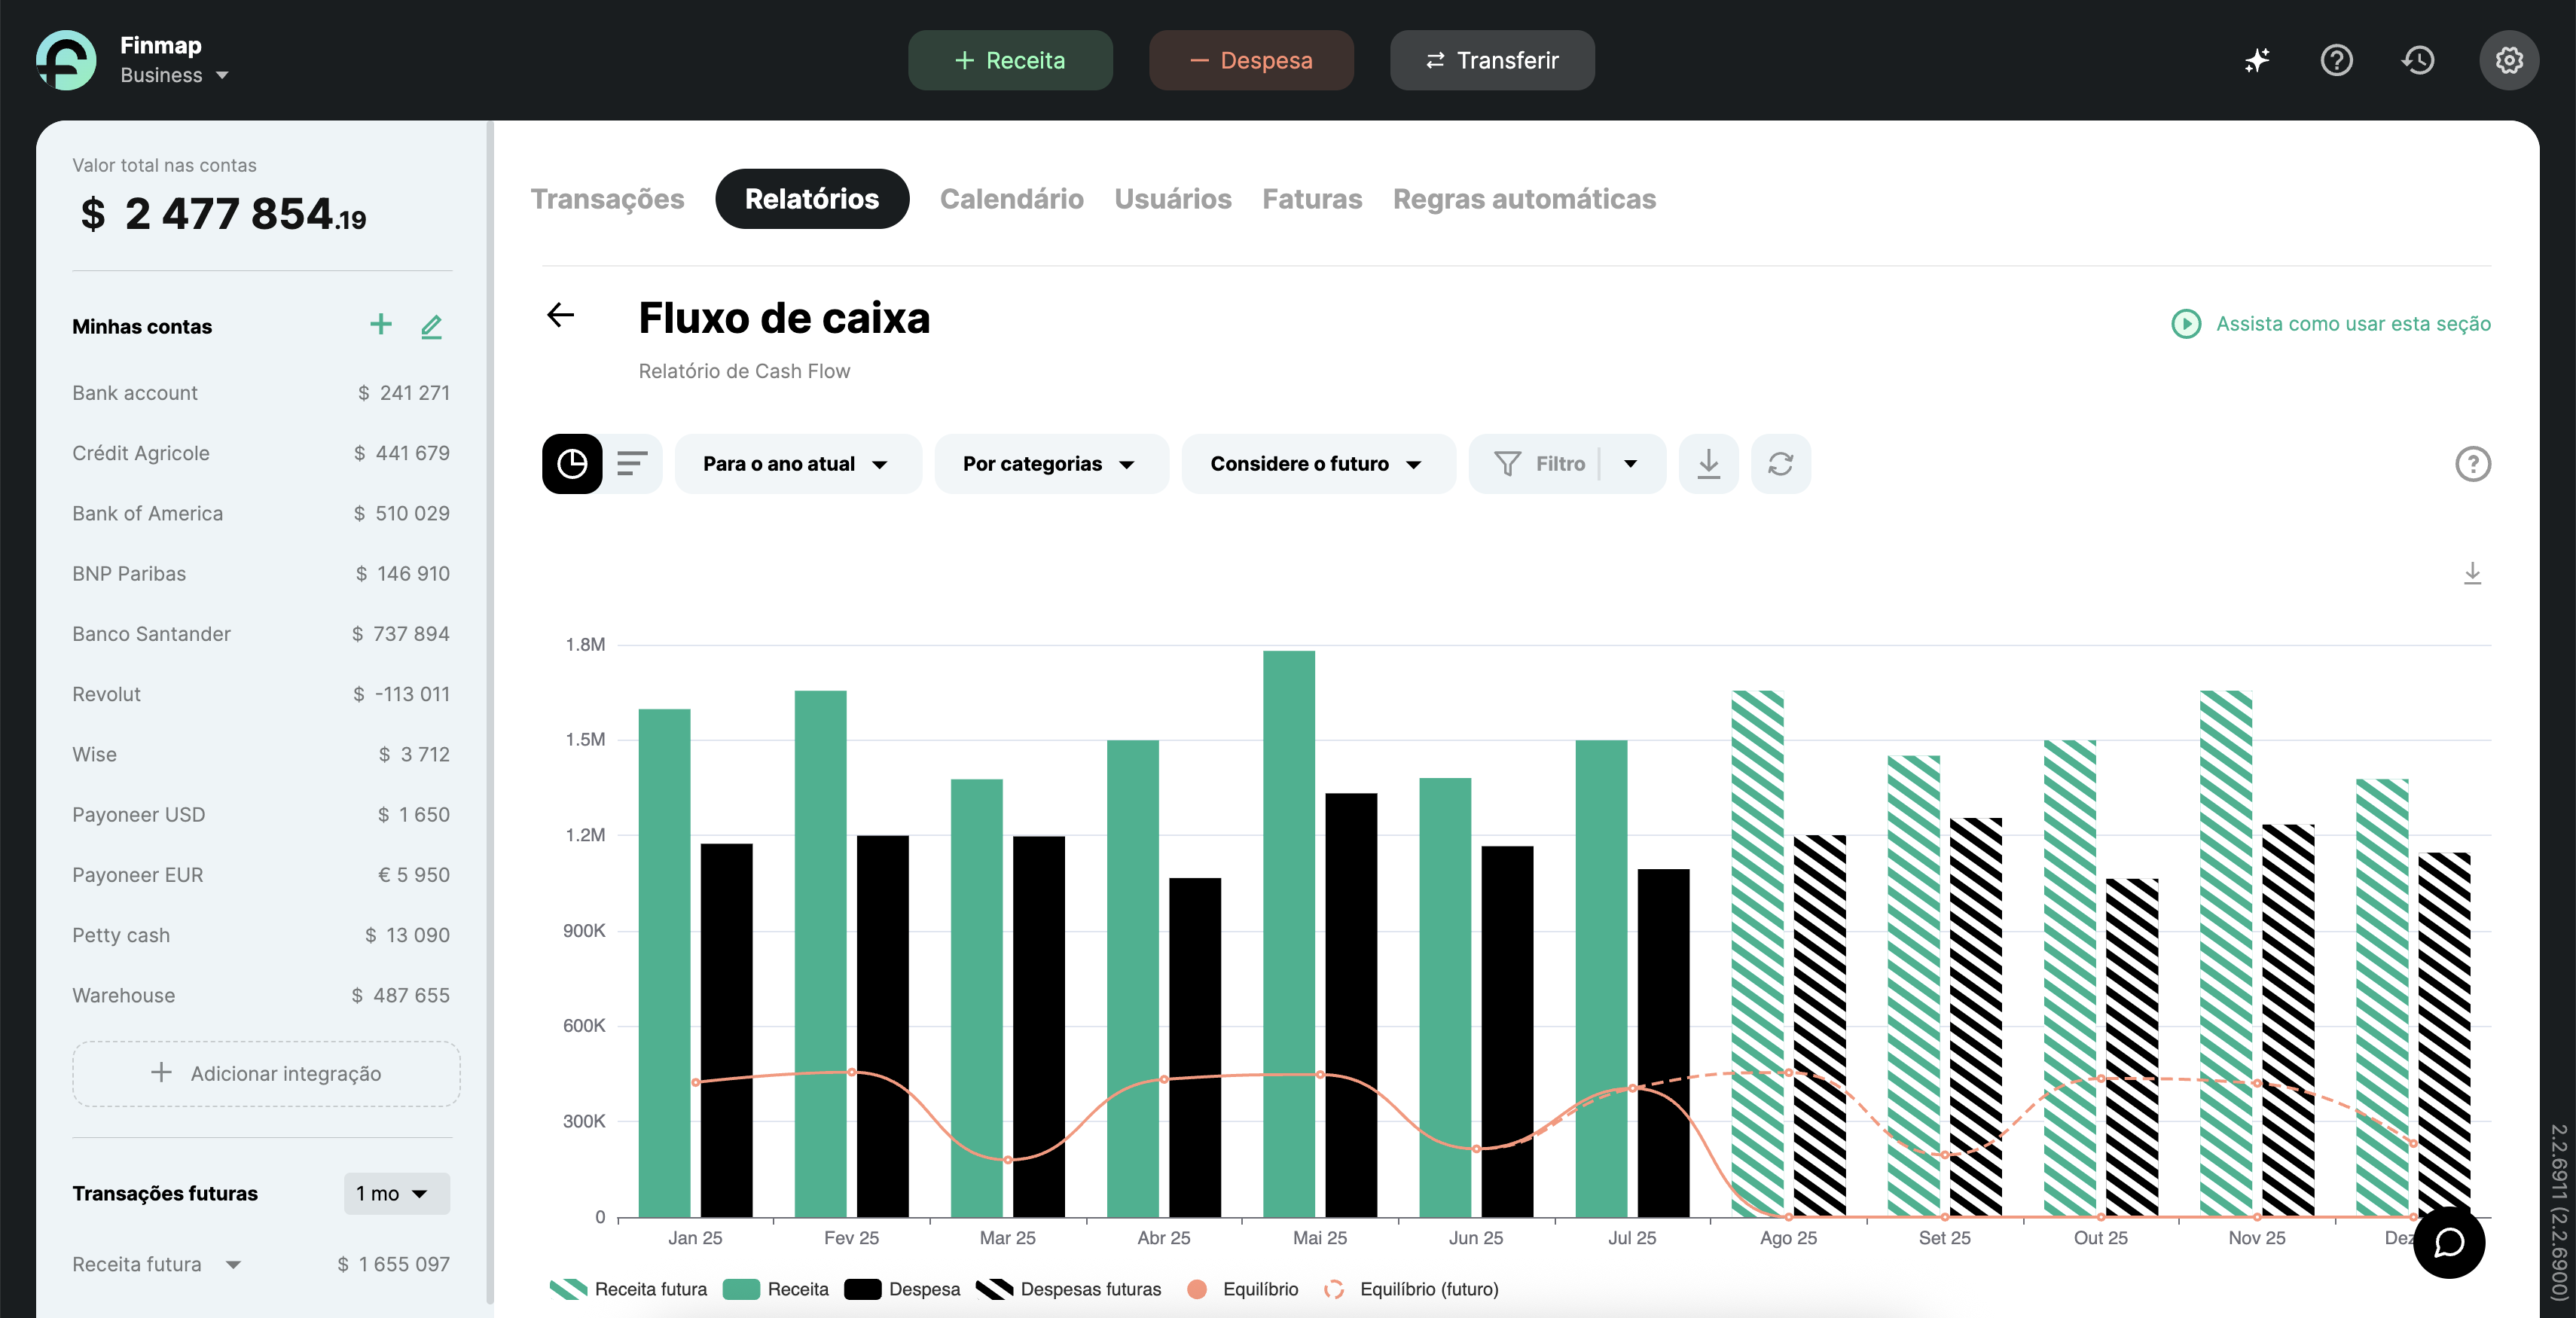This screenshot has width=2576, height=1318.
Task: Open the Calendário tab
Action: [1011, 199]
